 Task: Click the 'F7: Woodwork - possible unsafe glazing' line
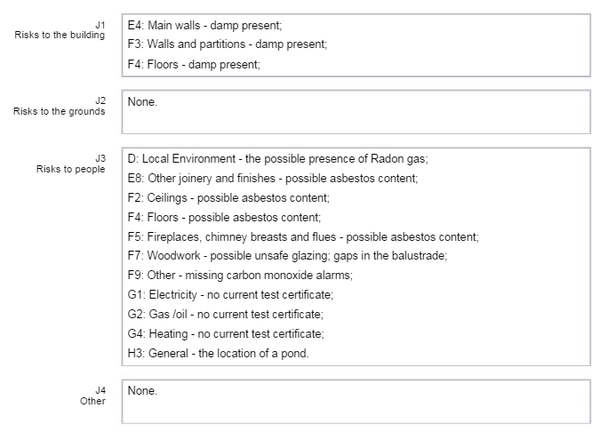287,256
